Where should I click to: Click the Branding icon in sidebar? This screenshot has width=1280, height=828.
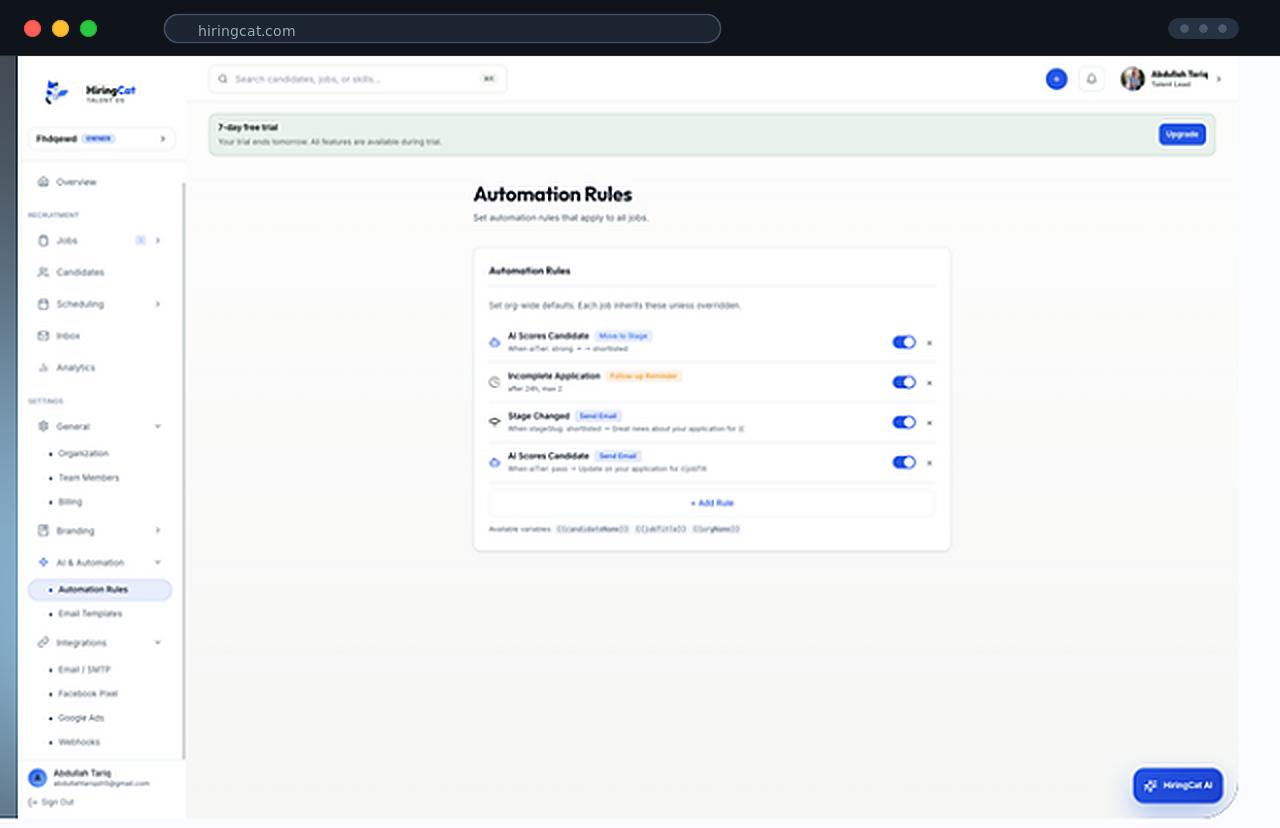point(43,531)
